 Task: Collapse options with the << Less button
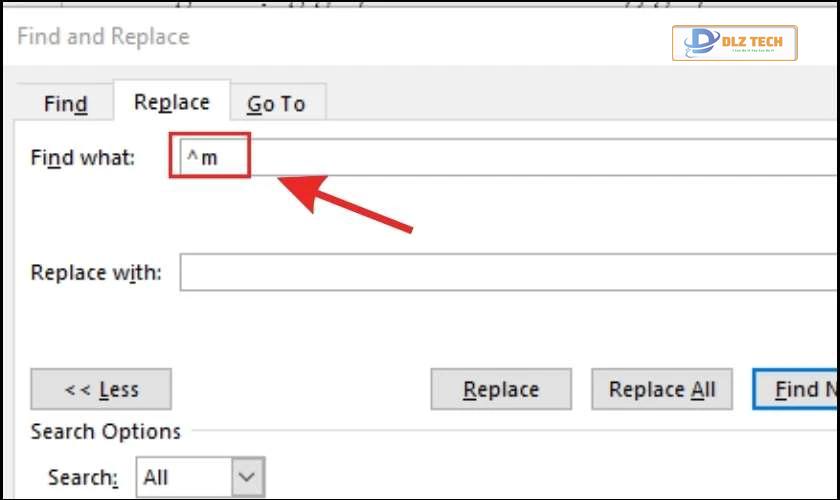[x=101, y=389]
